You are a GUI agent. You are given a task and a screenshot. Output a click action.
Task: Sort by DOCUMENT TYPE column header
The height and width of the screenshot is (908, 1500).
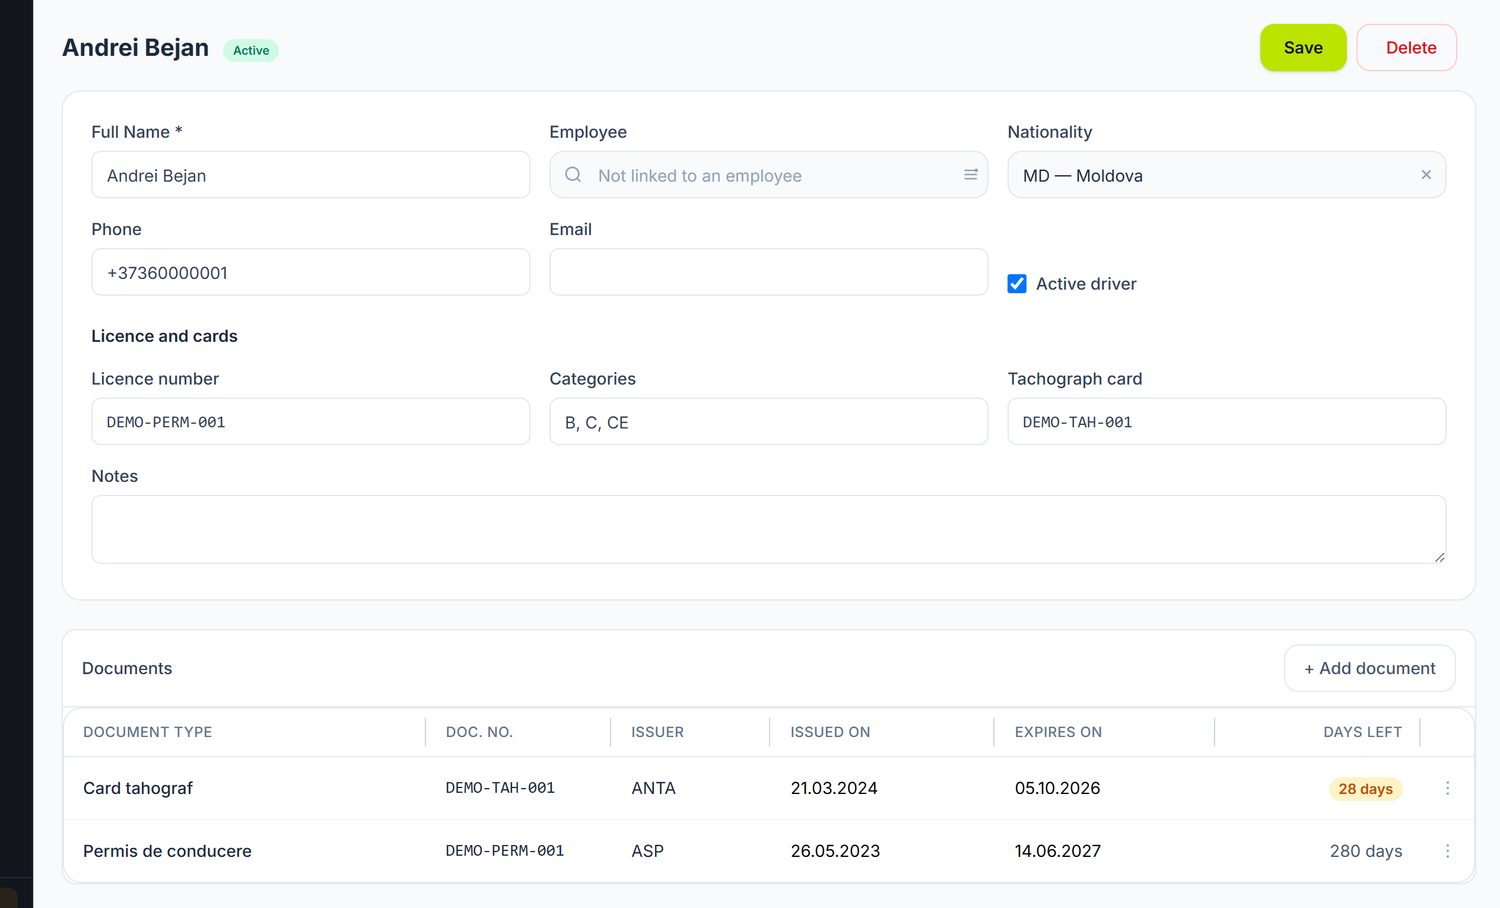point(148,732)
